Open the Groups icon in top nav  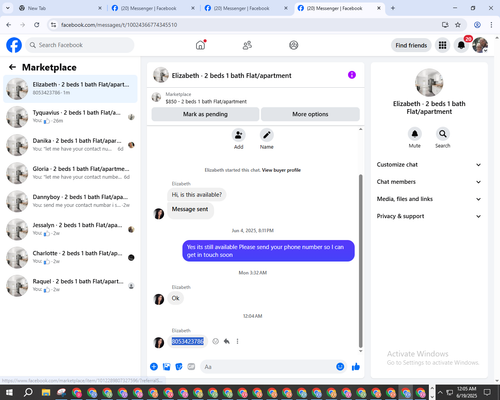[x=294, y=45]
